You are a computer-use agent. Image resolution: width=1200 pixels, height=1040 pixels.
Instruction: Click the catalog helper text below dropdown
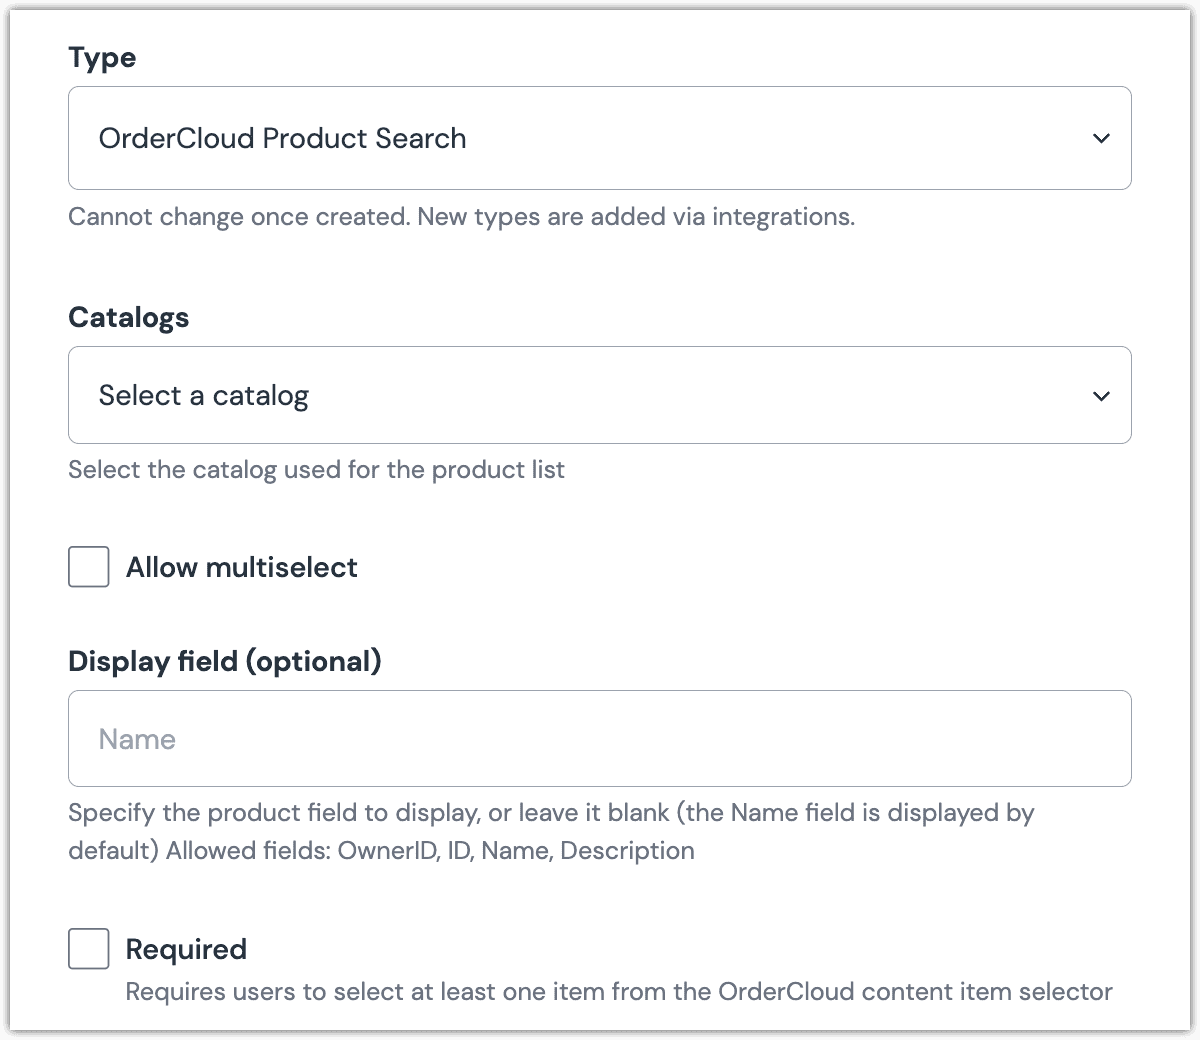[316, 470]
